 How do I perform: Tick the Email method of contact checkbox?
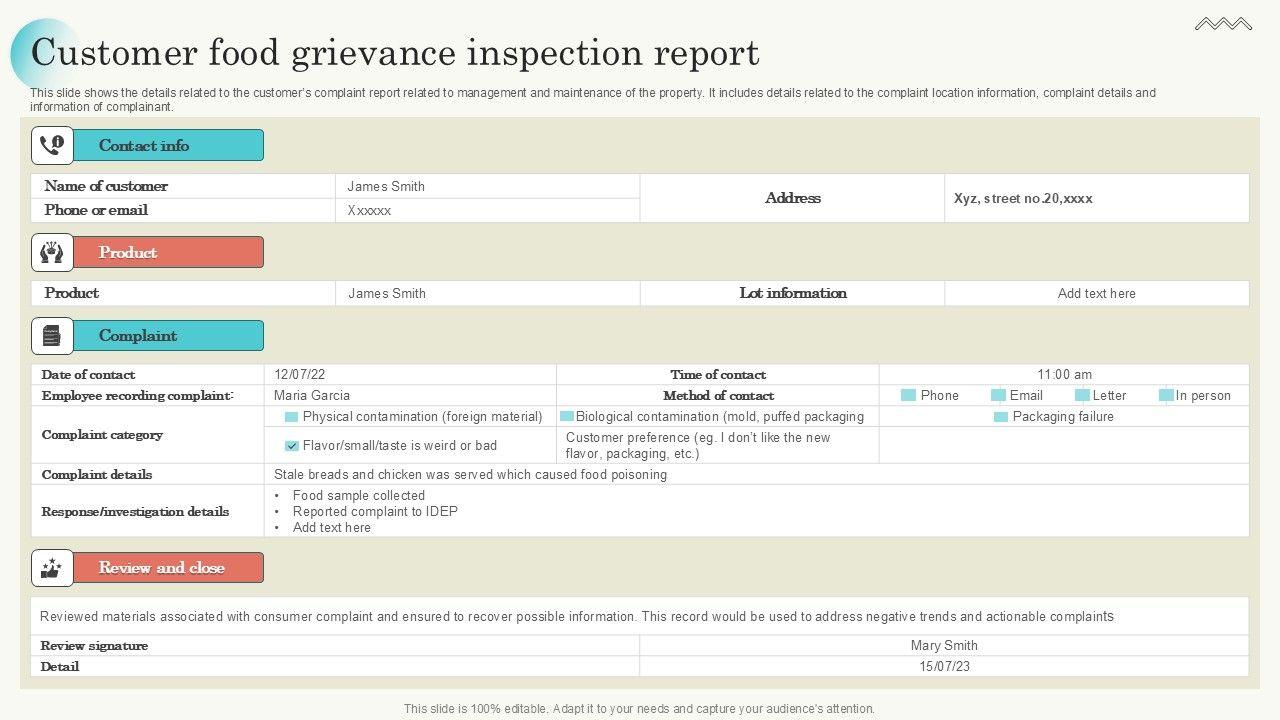[998, 396]
